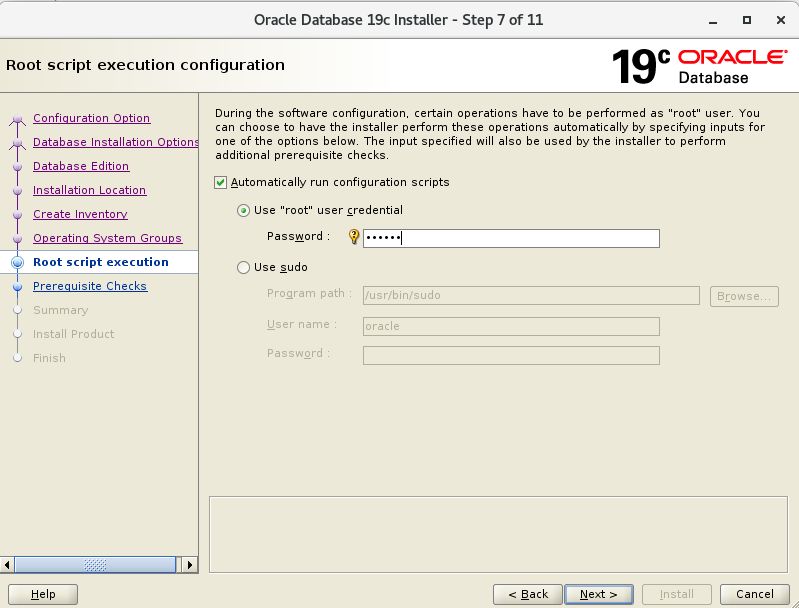Open the Database Edition step
Screen dimensions: 799x608
81,166
